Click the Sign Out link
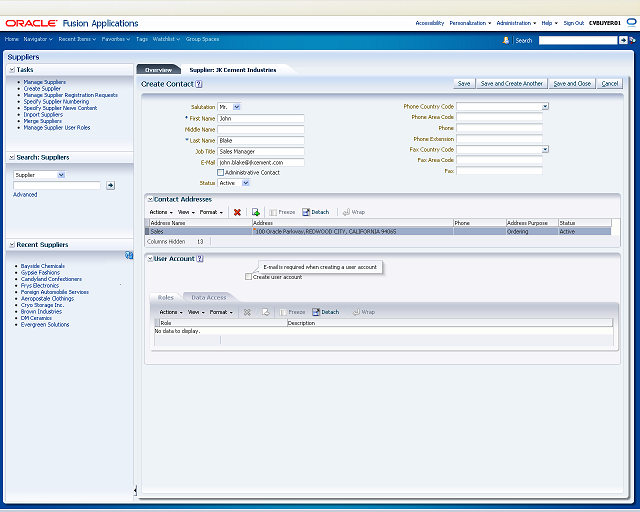 574,23
